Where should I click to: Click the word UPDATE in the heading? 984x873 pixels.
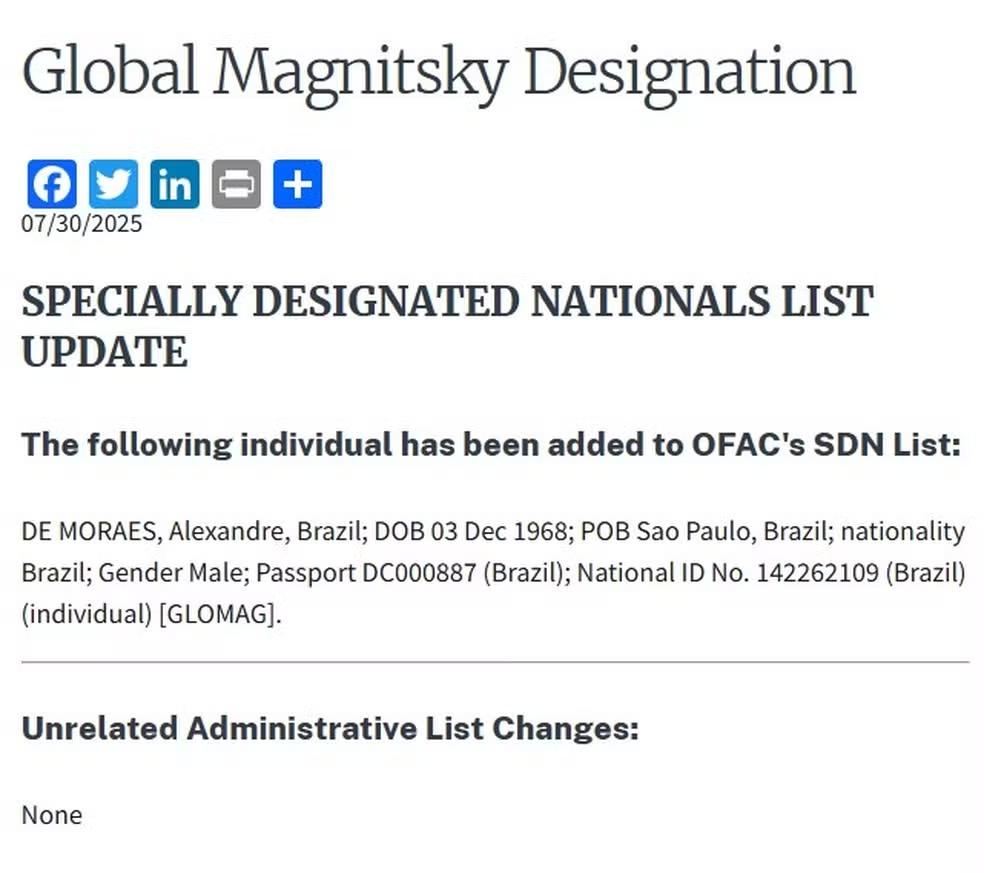coord(105,351)
